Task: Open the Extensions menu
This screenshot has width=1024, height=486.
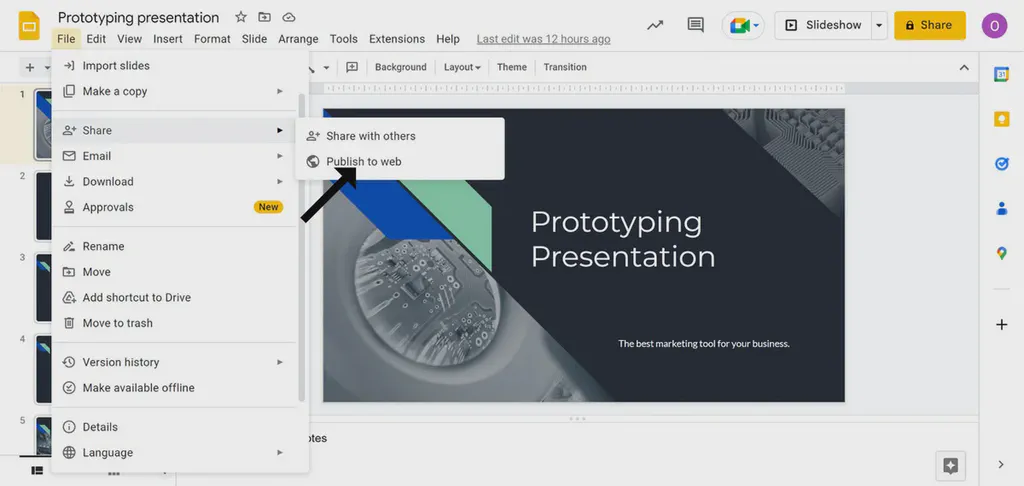Action: pyautogui.click(x=397, y=39)
